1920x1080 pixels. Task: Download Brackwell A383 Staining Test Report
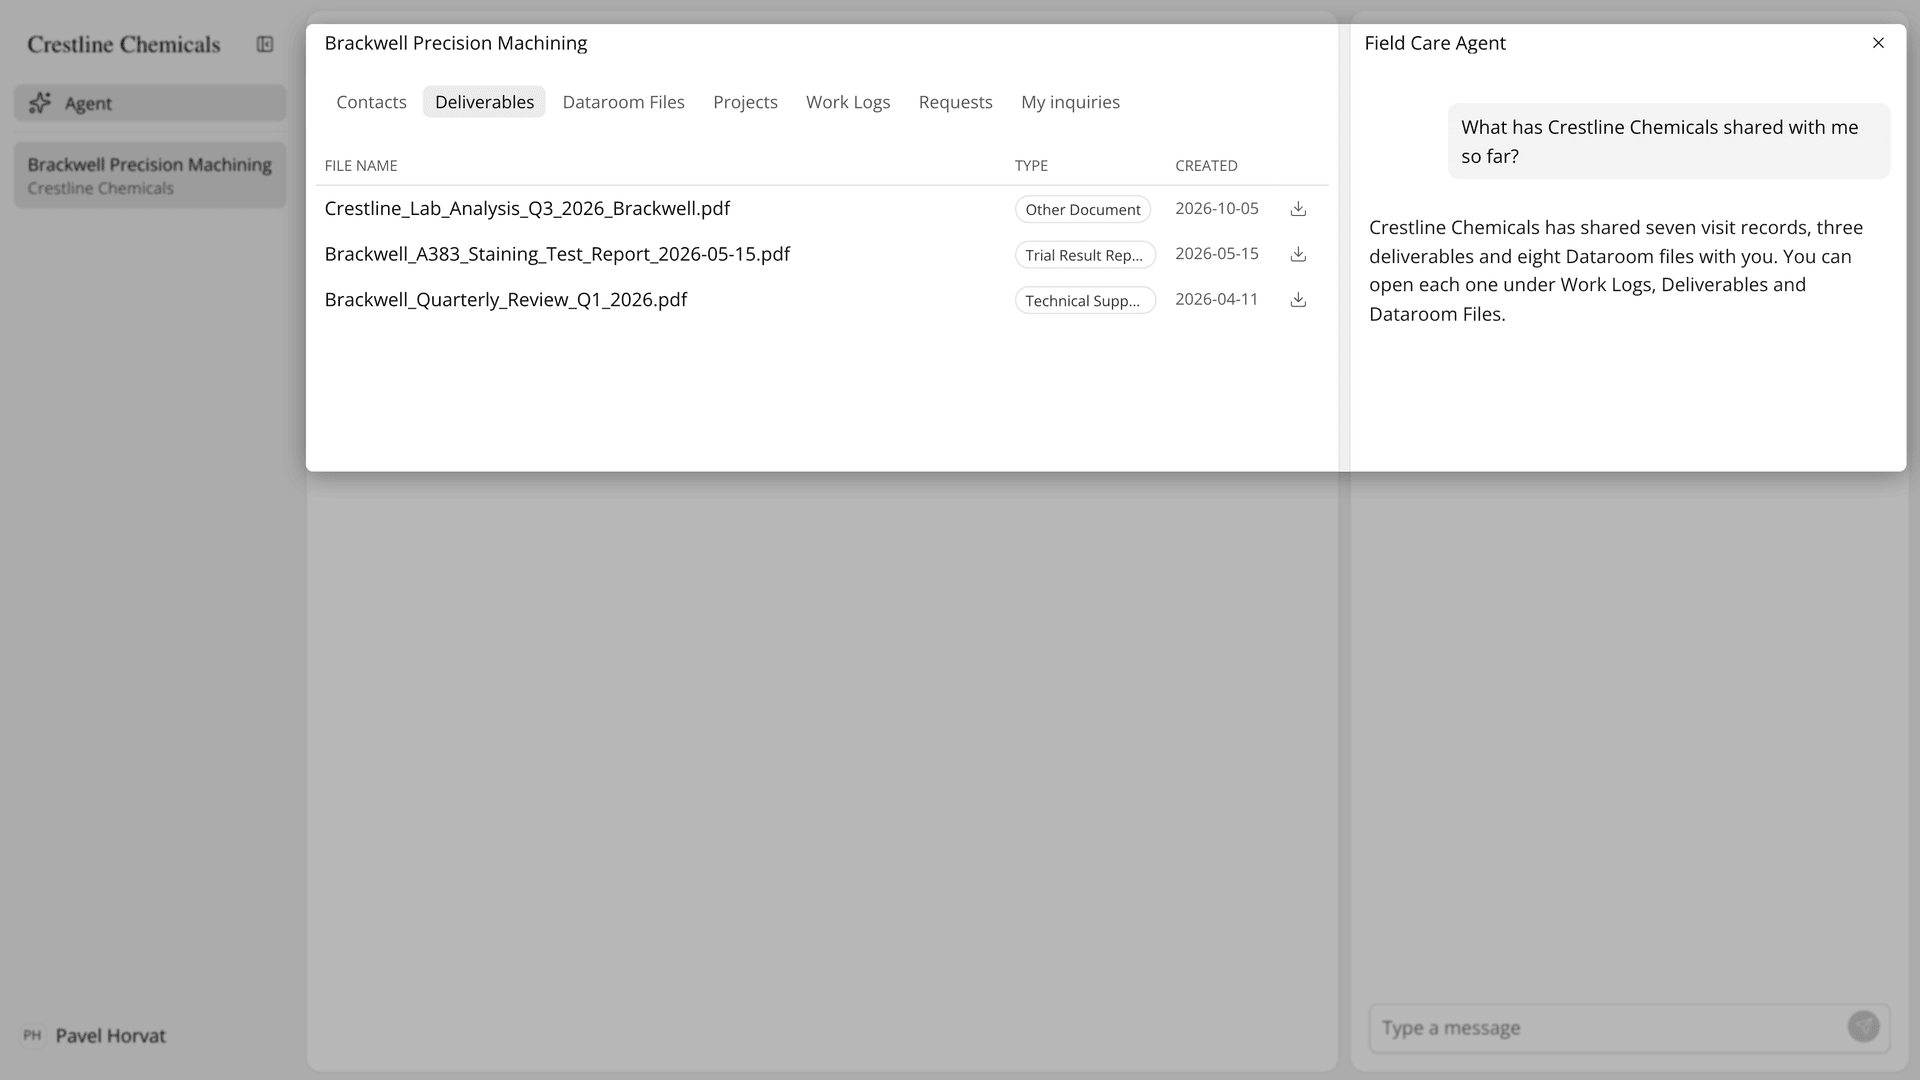pos(1298,254)
